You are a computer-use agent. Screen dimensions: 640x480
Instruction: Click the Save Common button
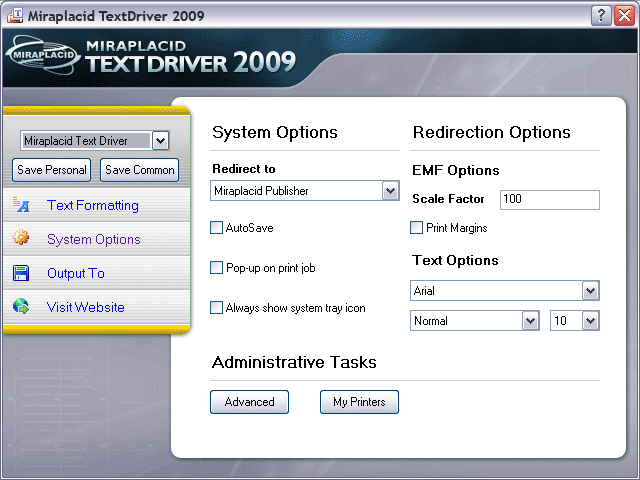click(140, 170)
